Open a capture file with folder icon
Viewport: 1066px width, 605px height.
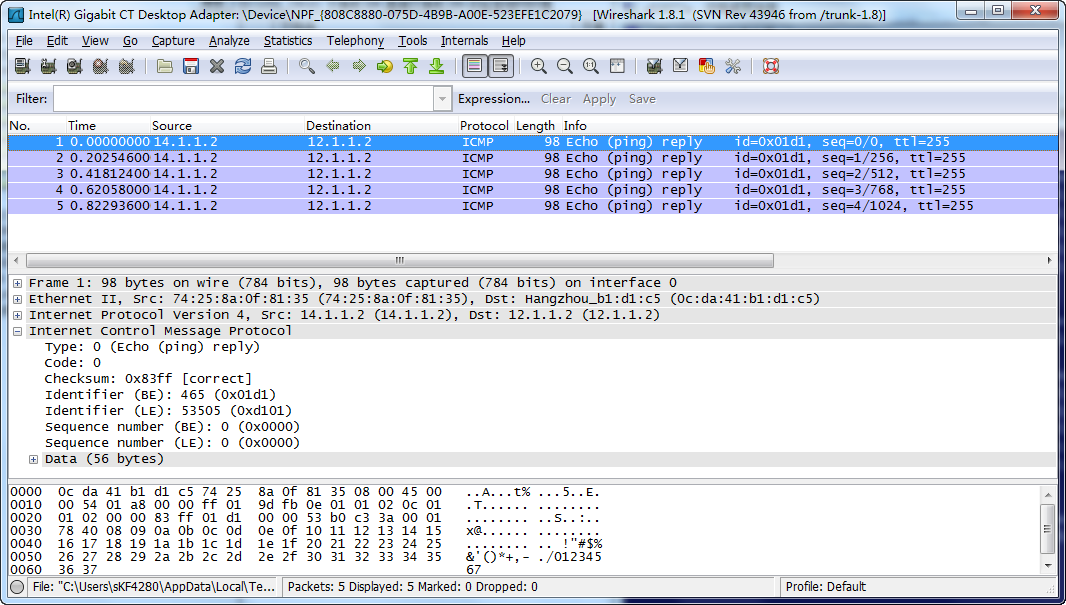(x=165, y=66)
